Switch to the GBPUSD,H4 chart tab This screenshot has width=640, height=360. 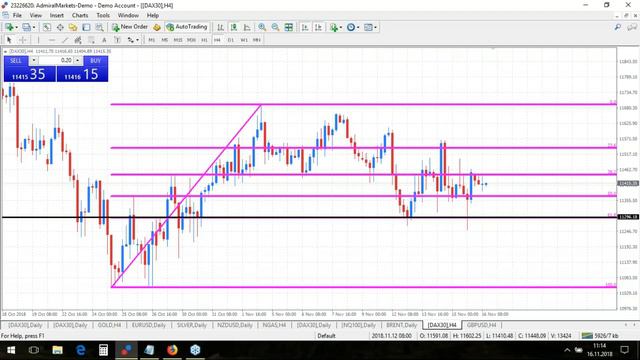click(x=481, y=325)
